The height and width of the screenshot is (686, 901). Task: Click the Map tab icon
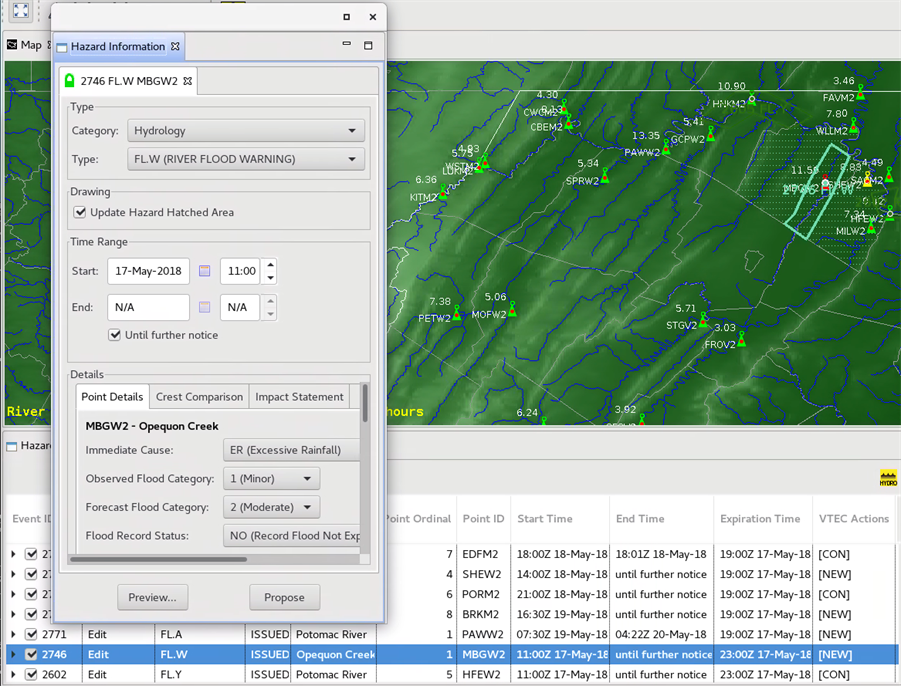click(12, 44)
